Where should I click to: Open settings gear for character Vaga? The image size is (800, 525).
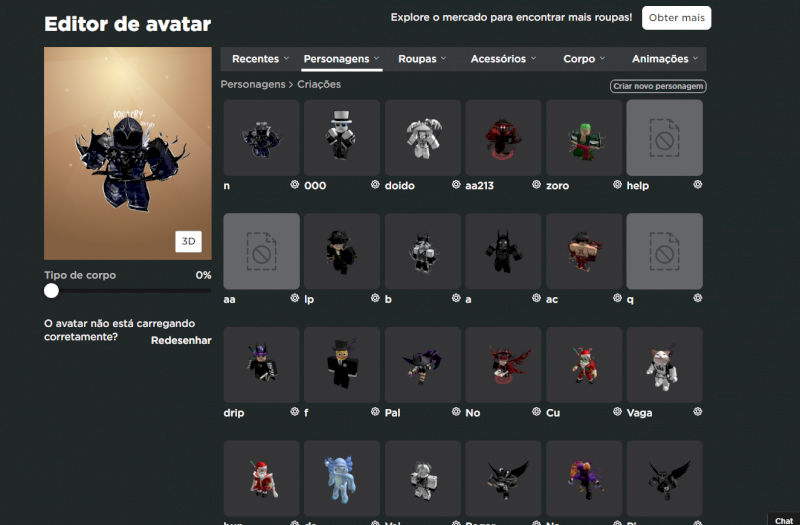tap(697, 412)
